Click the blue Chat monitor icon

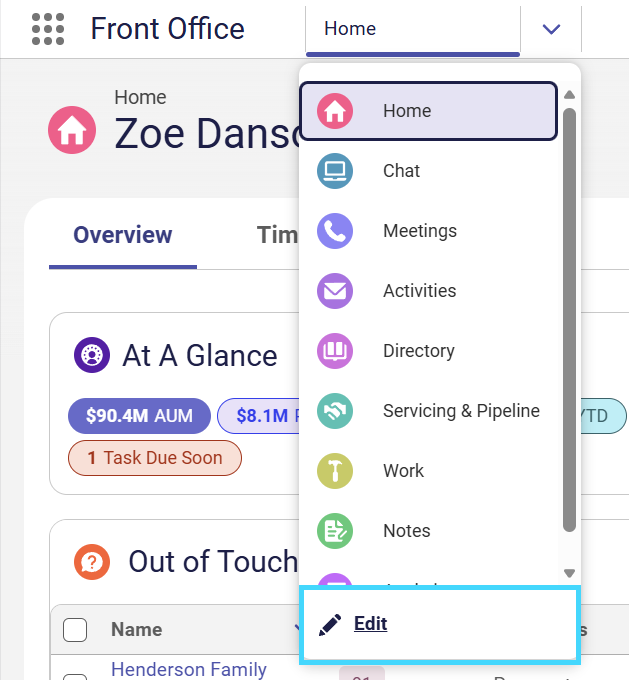pos(334,171)
